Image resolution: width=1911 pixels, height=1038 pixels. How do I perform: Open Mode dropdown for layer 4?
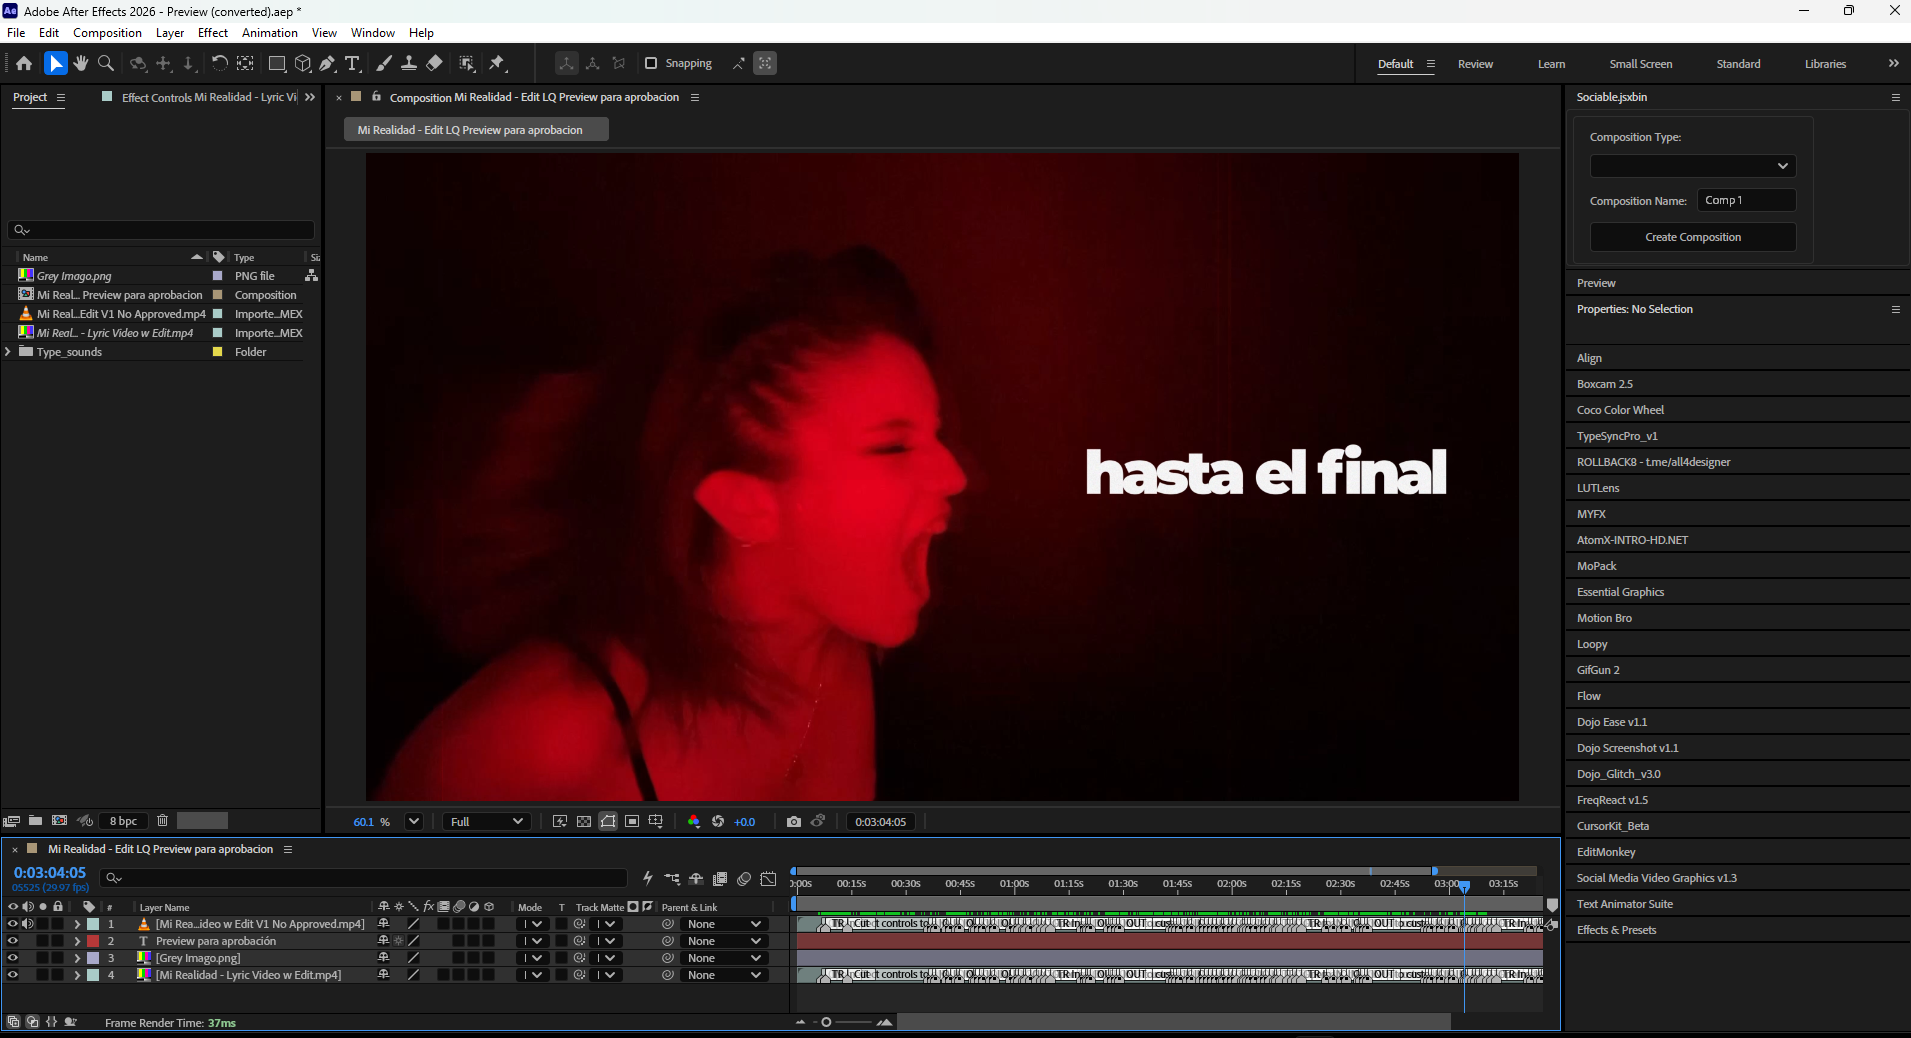[532, 975]
